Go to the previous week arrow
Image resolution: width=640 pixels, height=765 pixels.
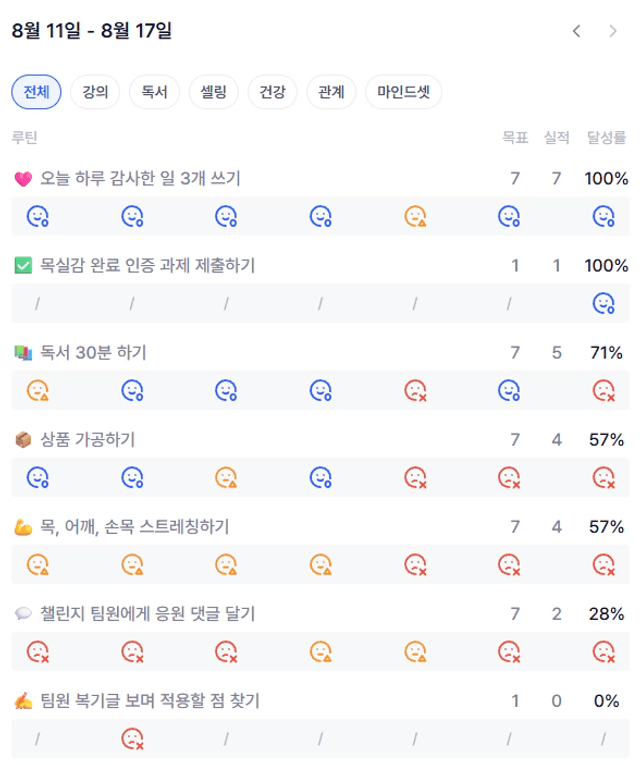coord(576,31)
